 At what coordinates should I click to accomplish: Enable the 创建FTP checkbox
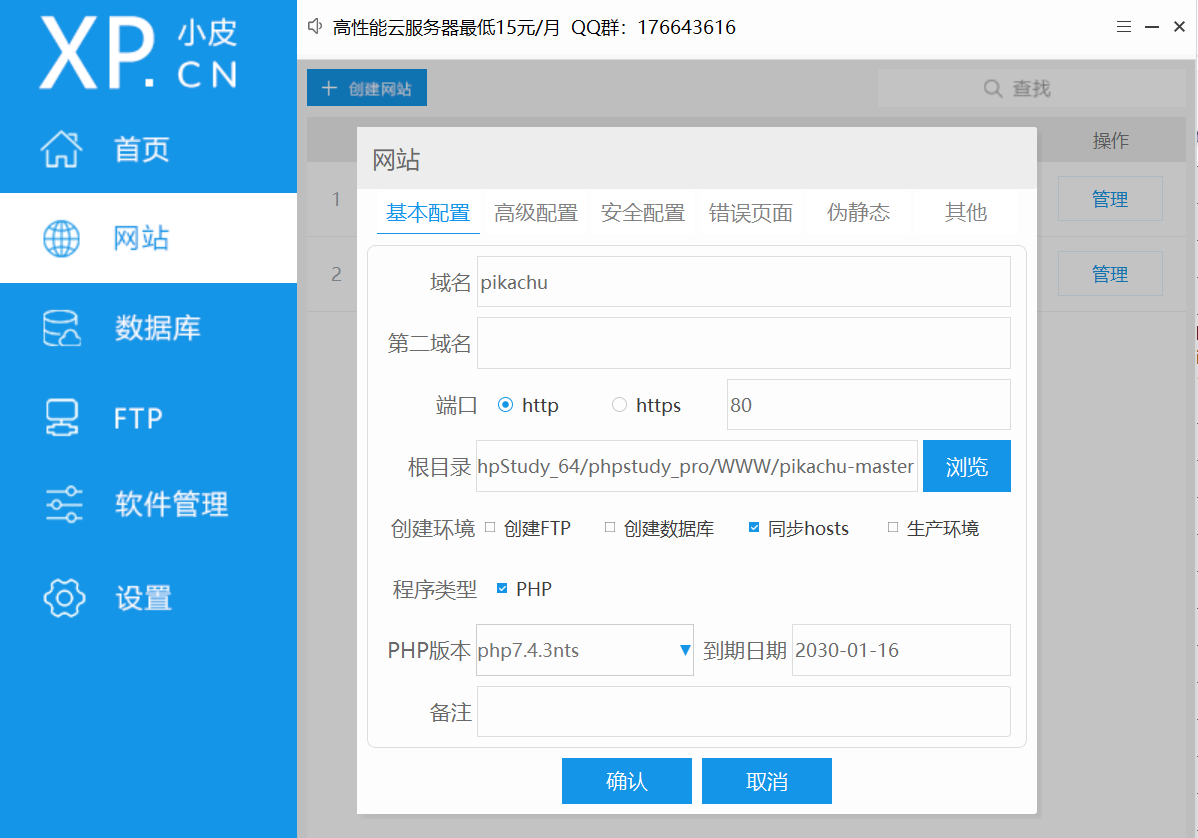(491, 527)
